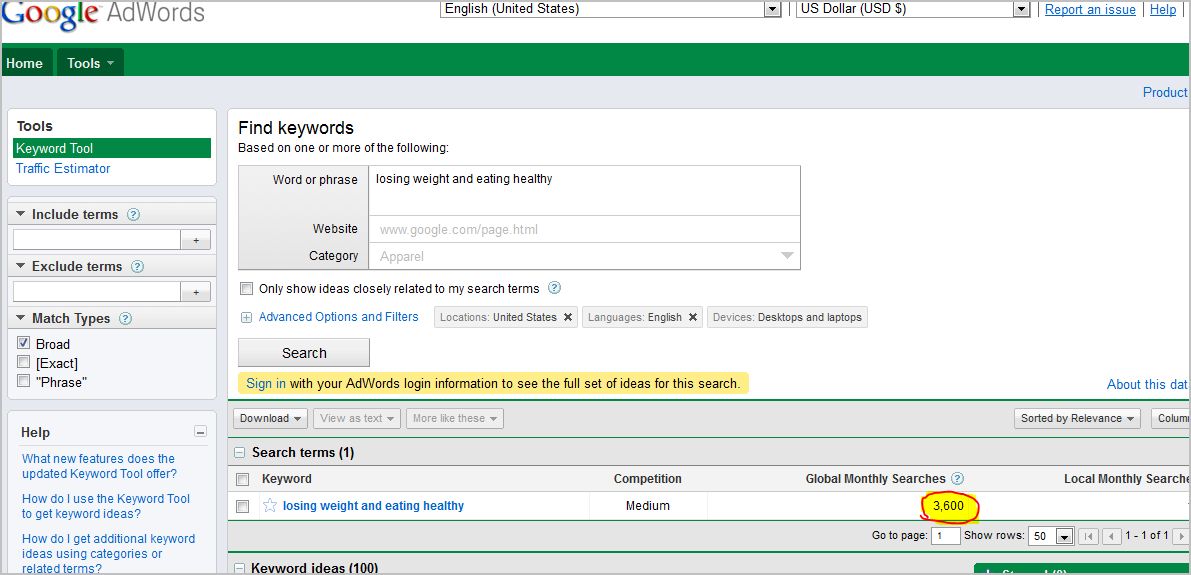This screenshot has height=575, width=1191.
Task: Click the Search button
Action: (x=304, y=353)
